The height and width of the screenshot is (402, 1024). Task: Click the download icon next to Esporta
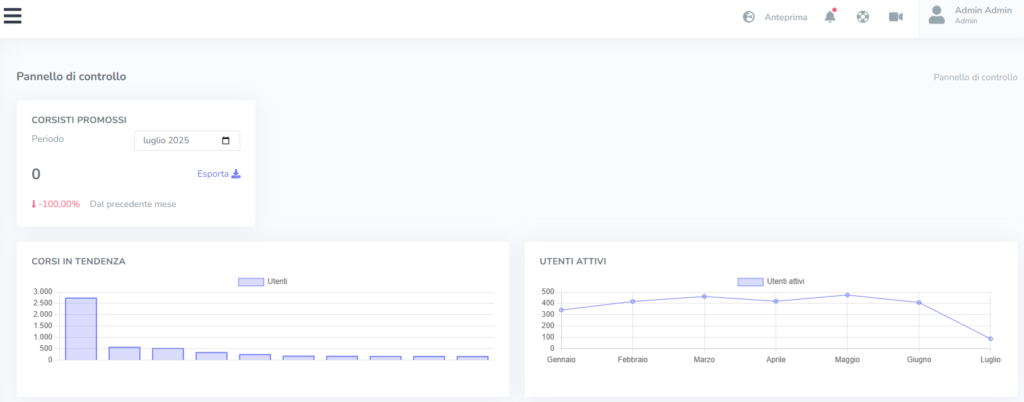click(x=236, y=173)
